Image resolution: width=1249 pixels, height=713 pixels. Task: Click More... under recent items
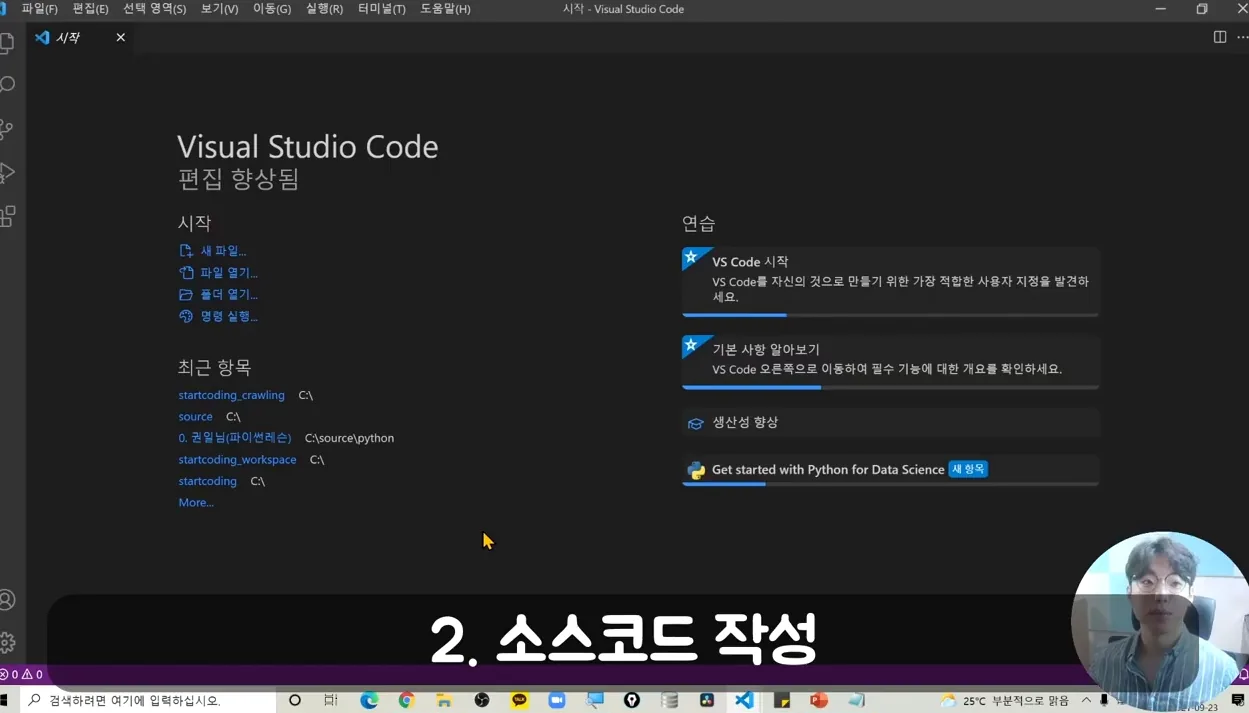(196, 503)
